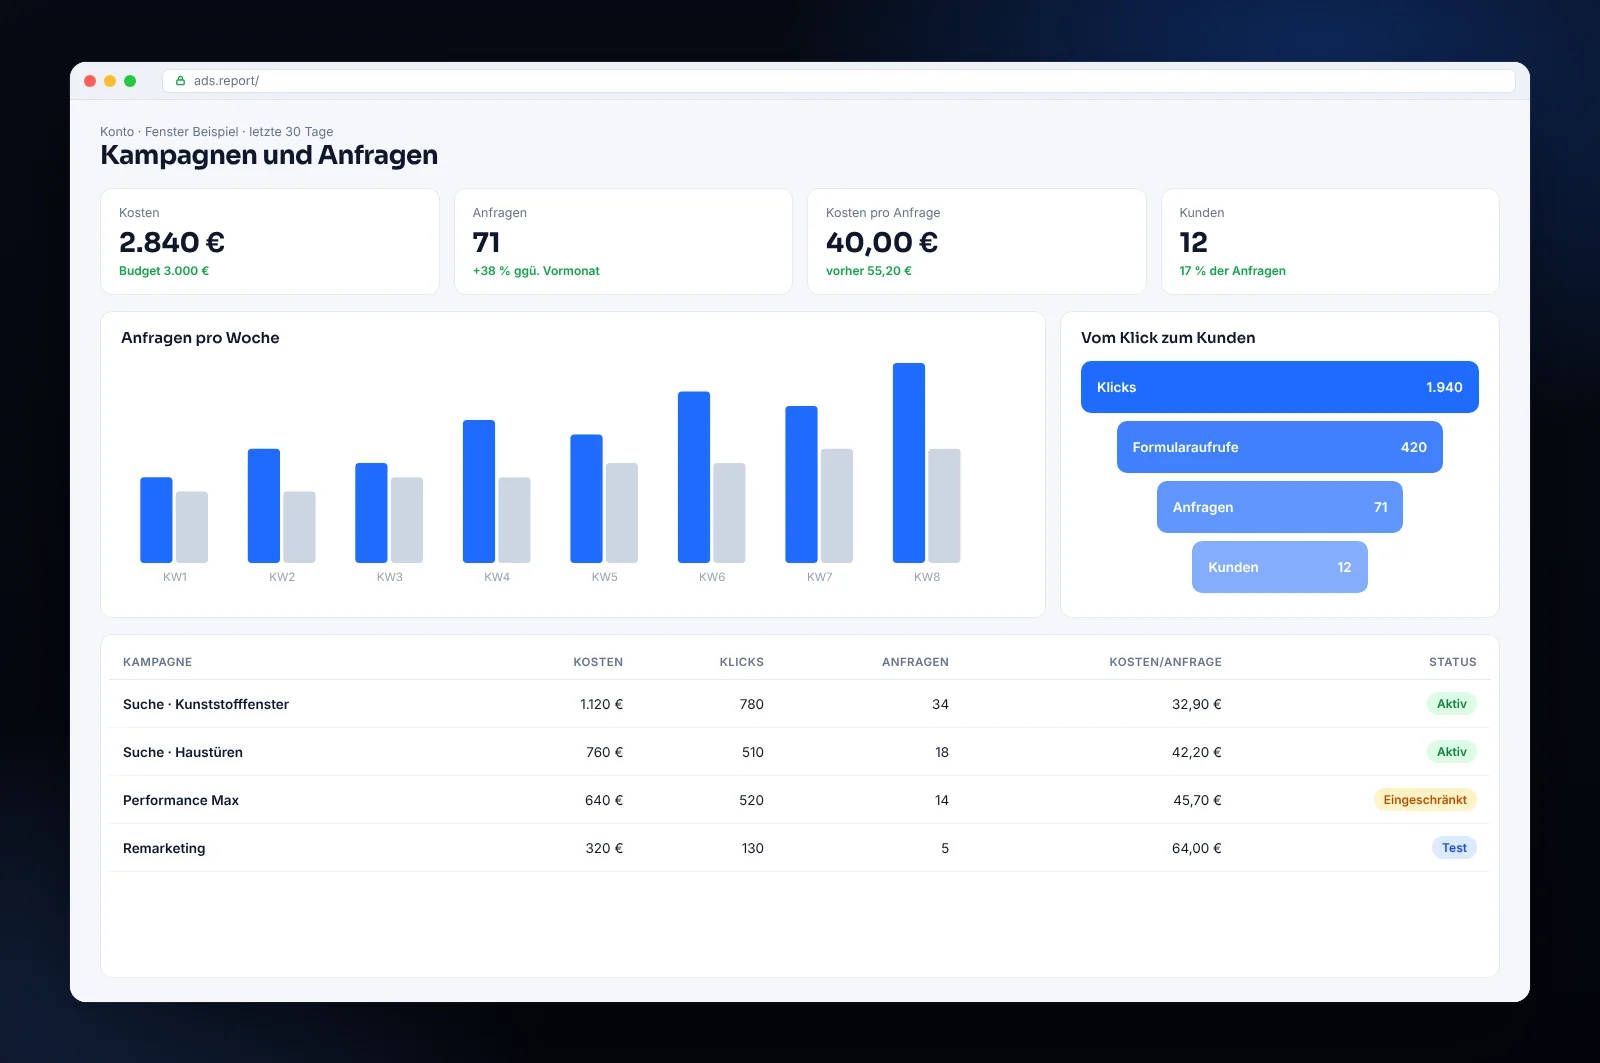Viewport: 1600px width, 1063px height.
Task: Click the grey comparison bar for KW4
Action: point(514,520)
